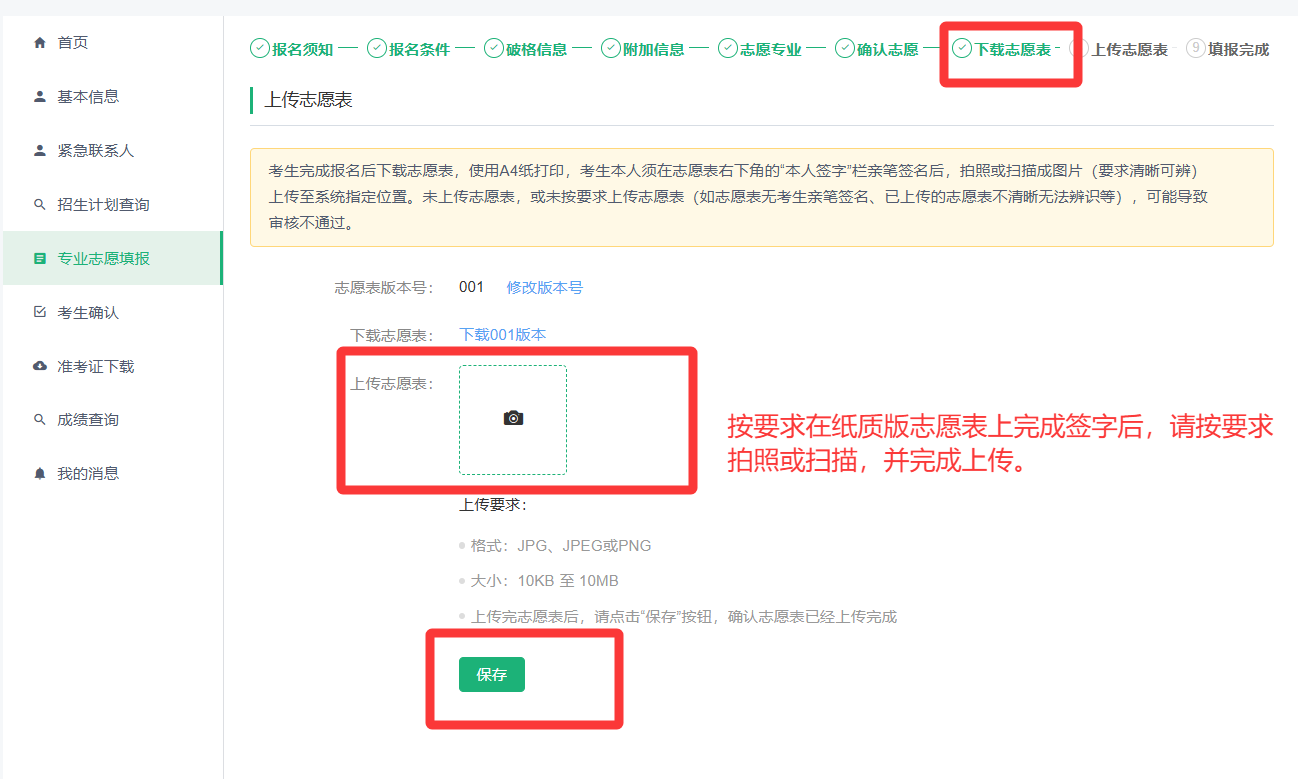Click the person icon next to 基本信息
The image size is (1298, 779).
coord(40,97)
